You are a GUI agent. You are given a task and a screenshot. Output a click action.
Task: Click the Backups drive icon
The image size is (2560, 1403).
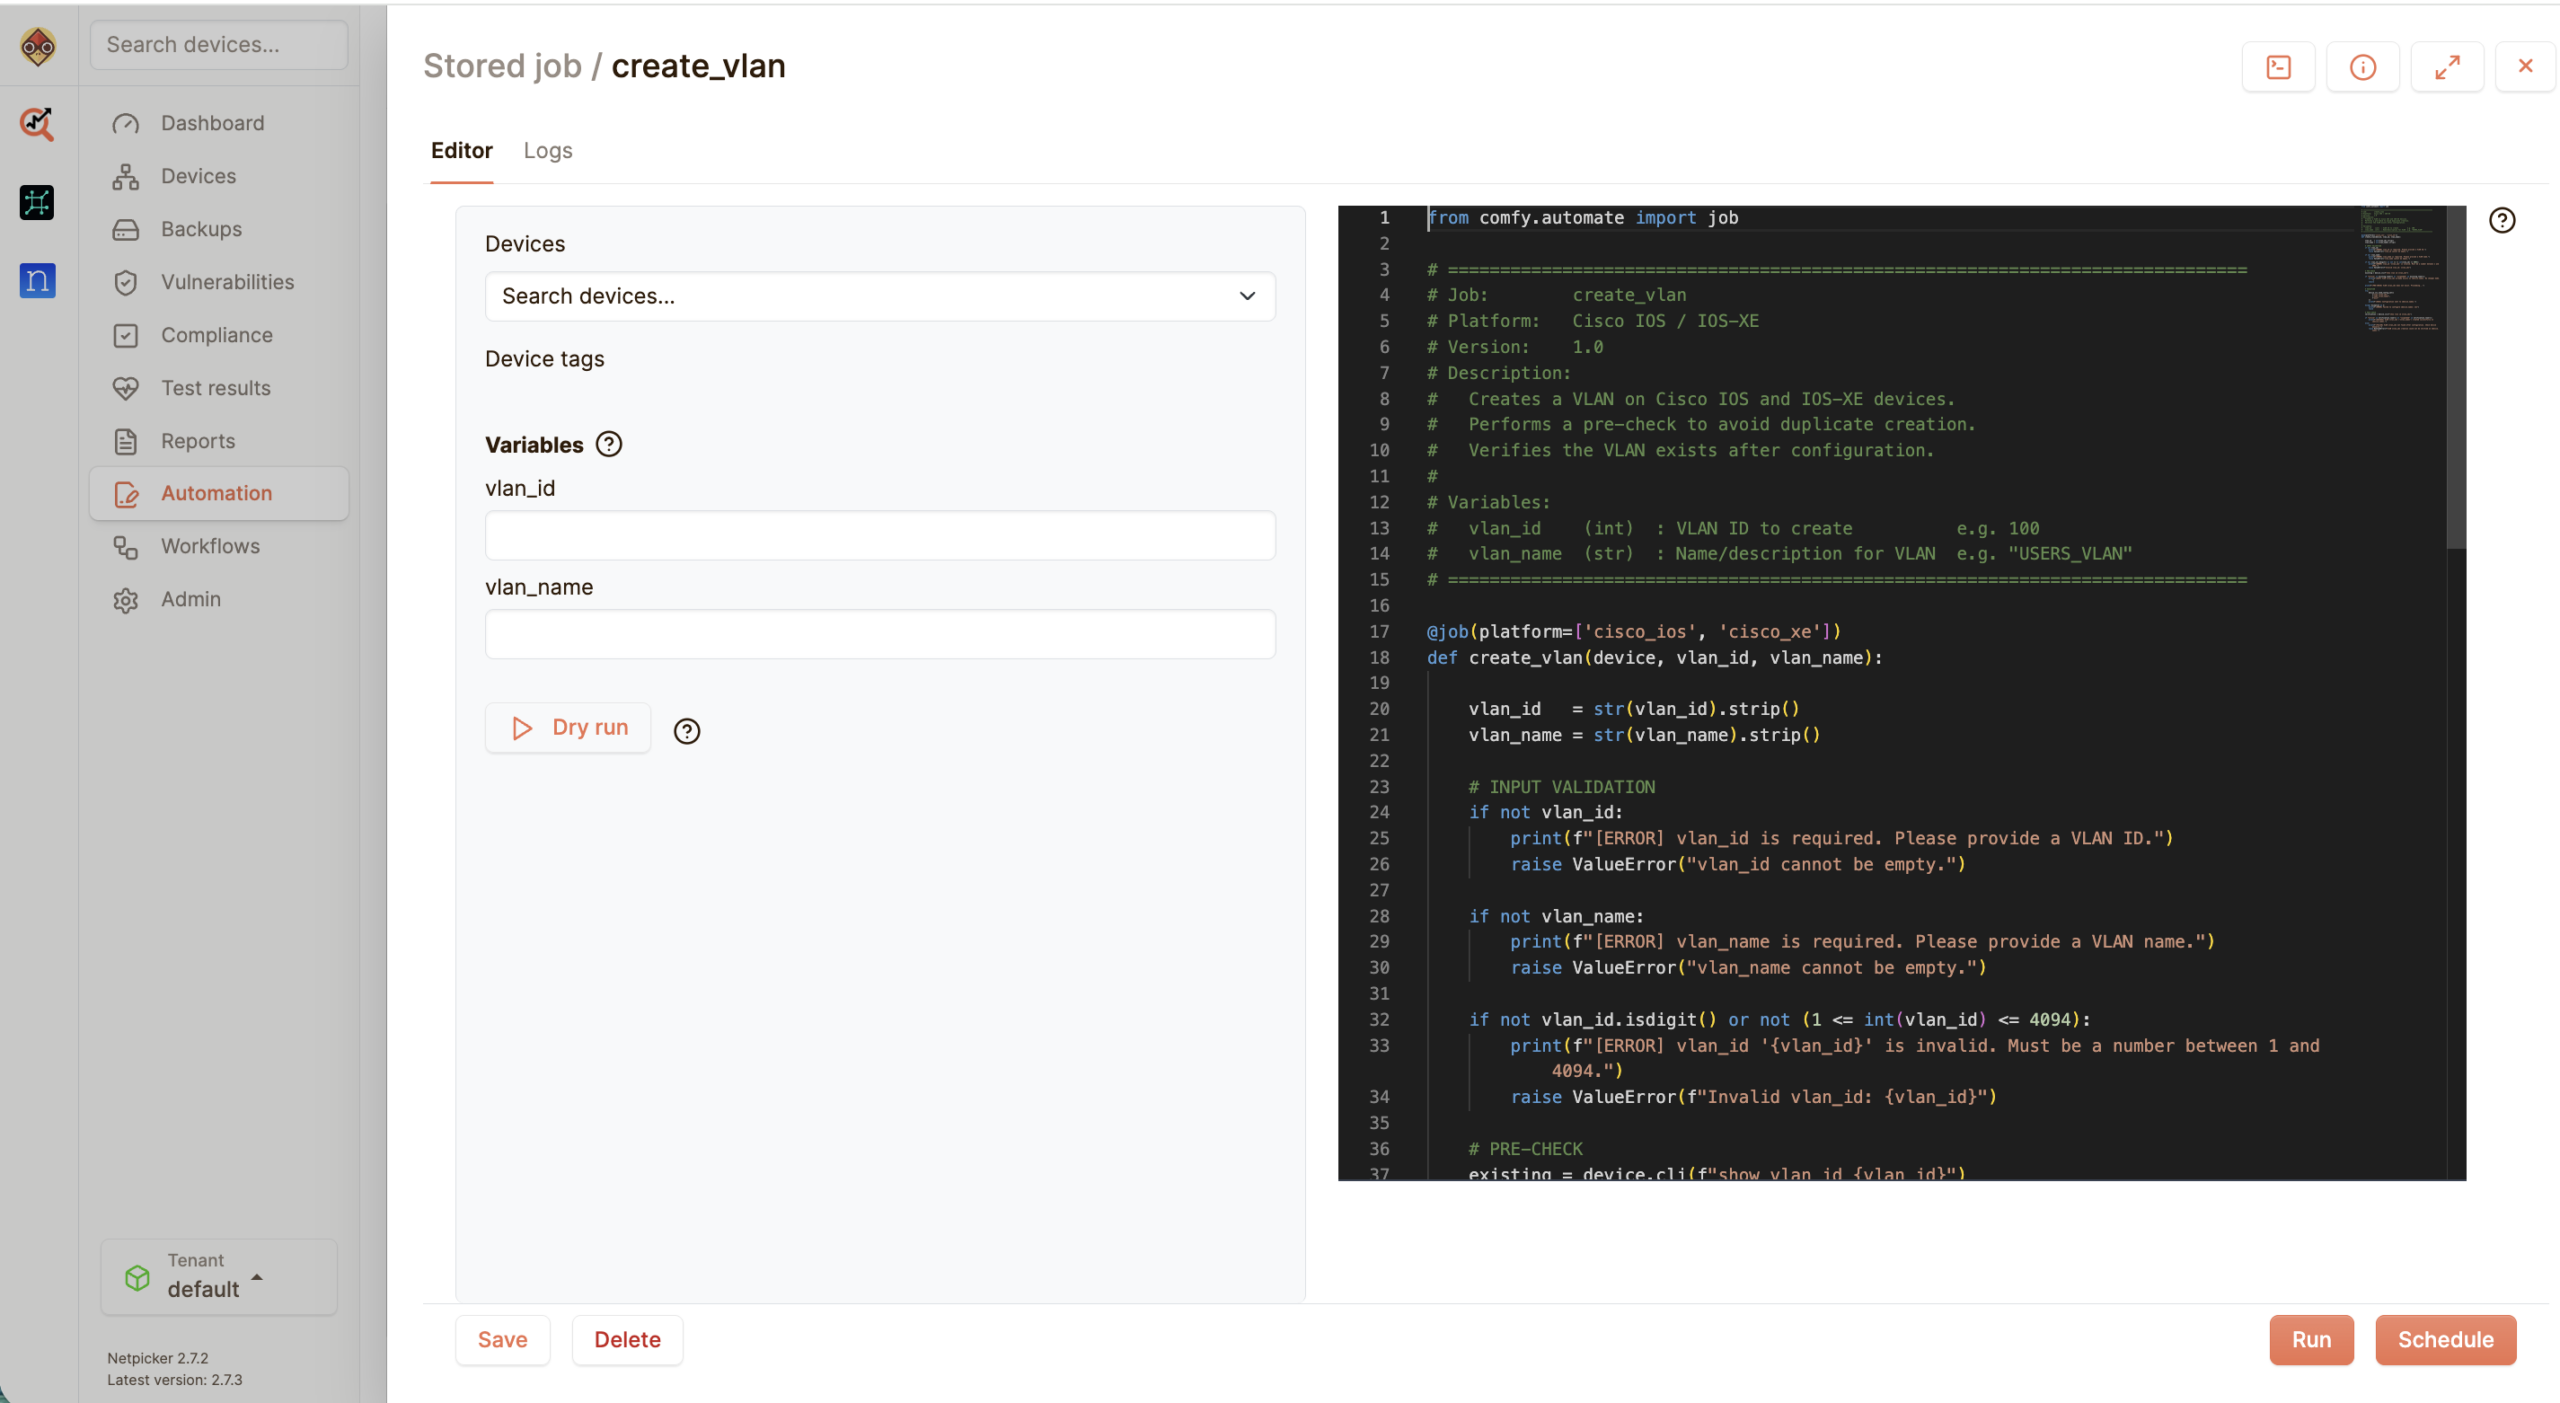point(126,230)
